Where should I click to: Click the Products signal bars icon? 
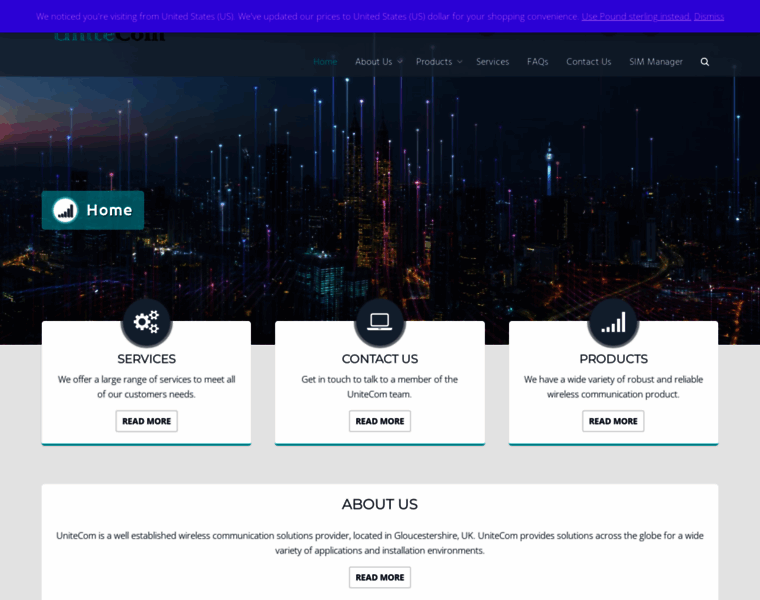(613, 322)
